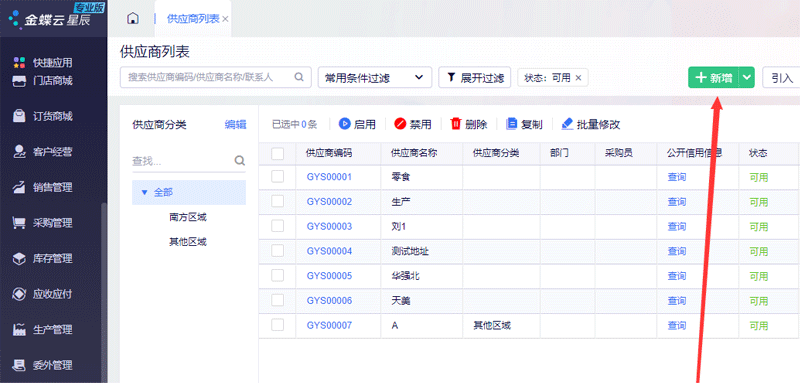Click the 删除 trash toolbar icon
Screen dimensions: 800x383
pos(456,123)
